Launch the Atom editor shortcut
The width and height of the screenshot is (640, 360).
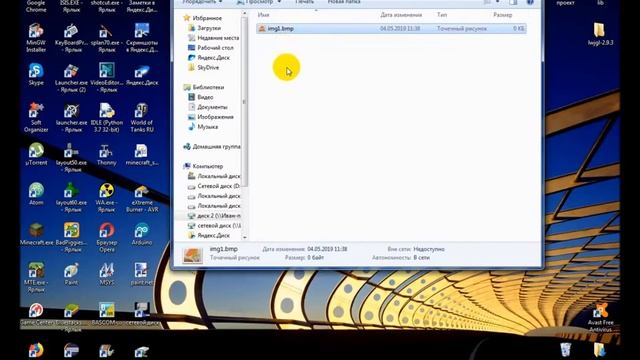pos(36,194)
